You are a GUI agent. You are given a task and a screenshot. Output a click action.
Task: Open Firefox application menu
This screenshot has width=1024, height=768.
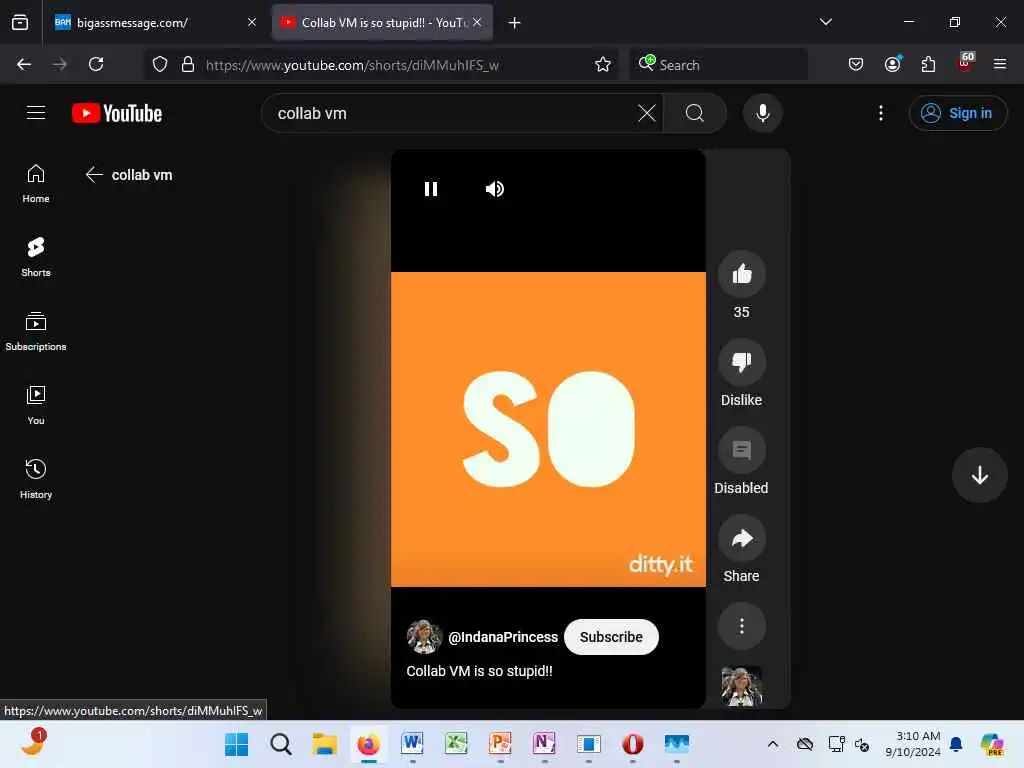(999, 64)
